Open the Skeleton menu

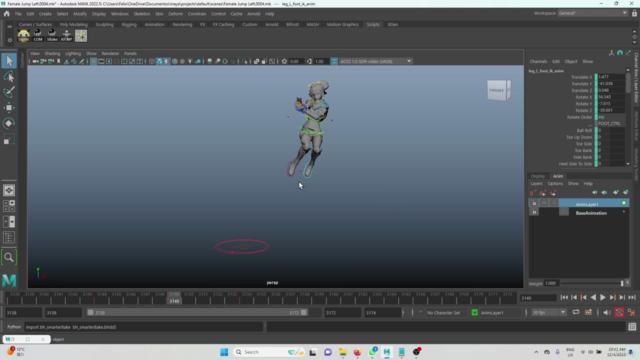tap(142, 13)
